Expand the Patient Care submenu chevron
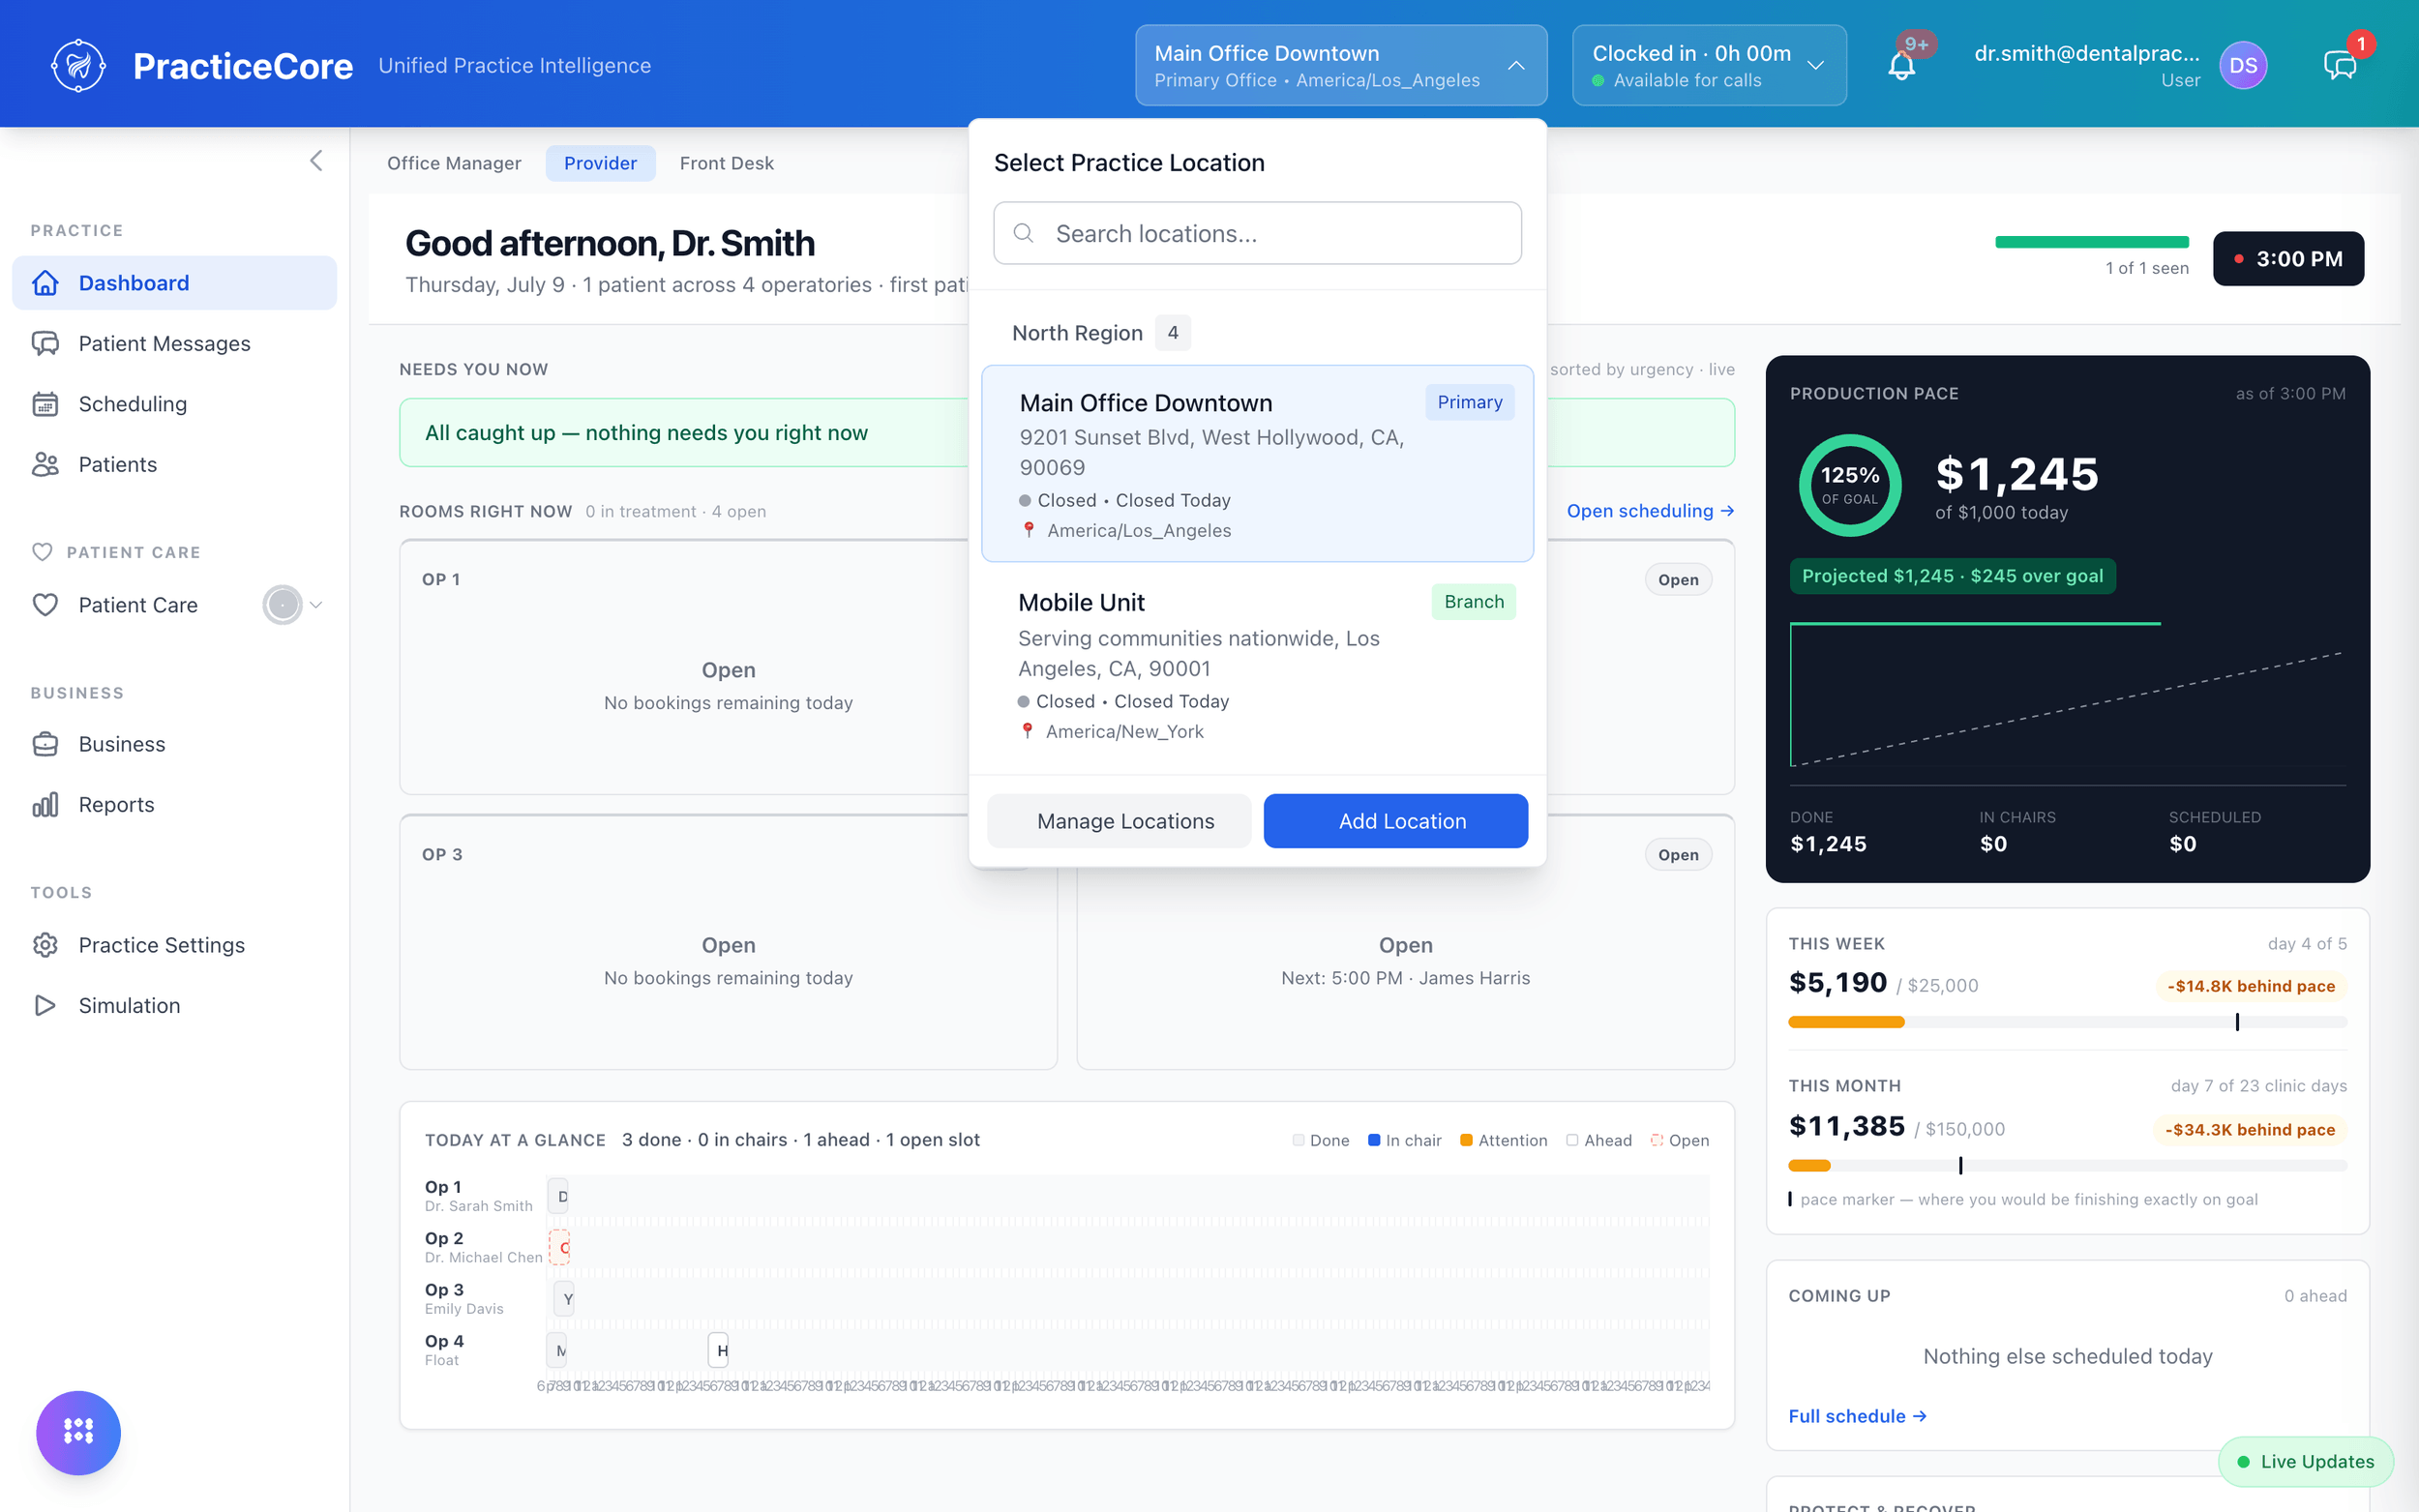This screenshot has height=1512, width=2419. (x=316, y=605)
